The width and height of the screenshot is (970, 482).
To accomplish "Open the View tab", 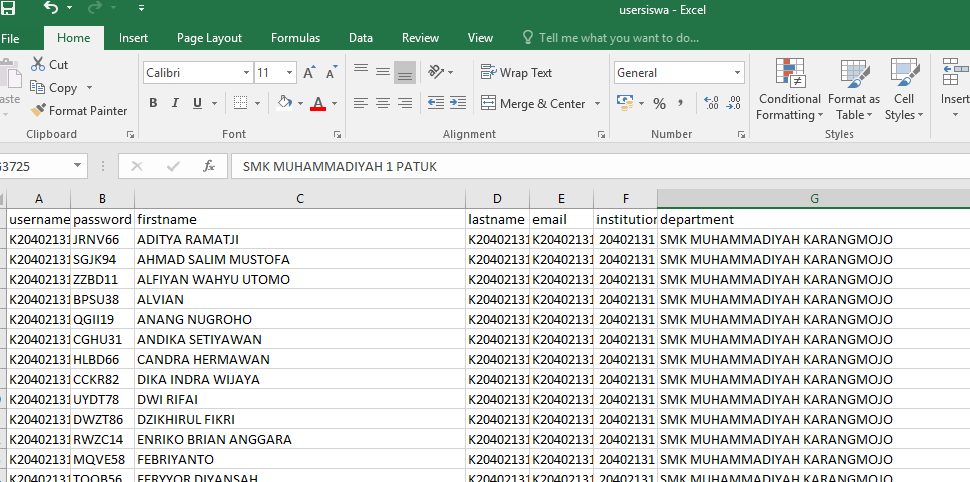I will 480,38.
